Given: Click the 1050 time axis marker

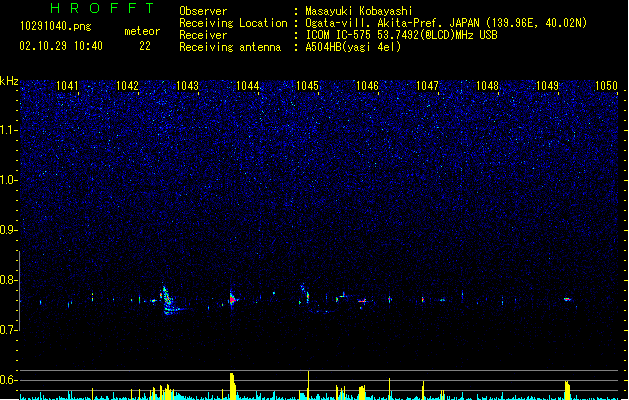Looking at the screenshot, I should click(606, 85).
